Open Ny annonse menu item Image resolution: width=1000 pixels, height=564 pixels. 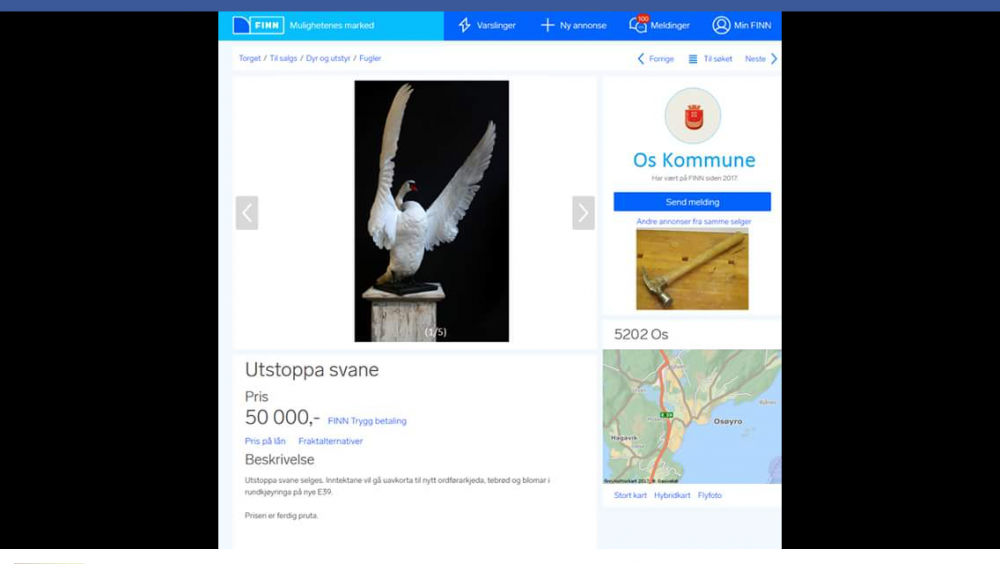[x=573, y=26]
